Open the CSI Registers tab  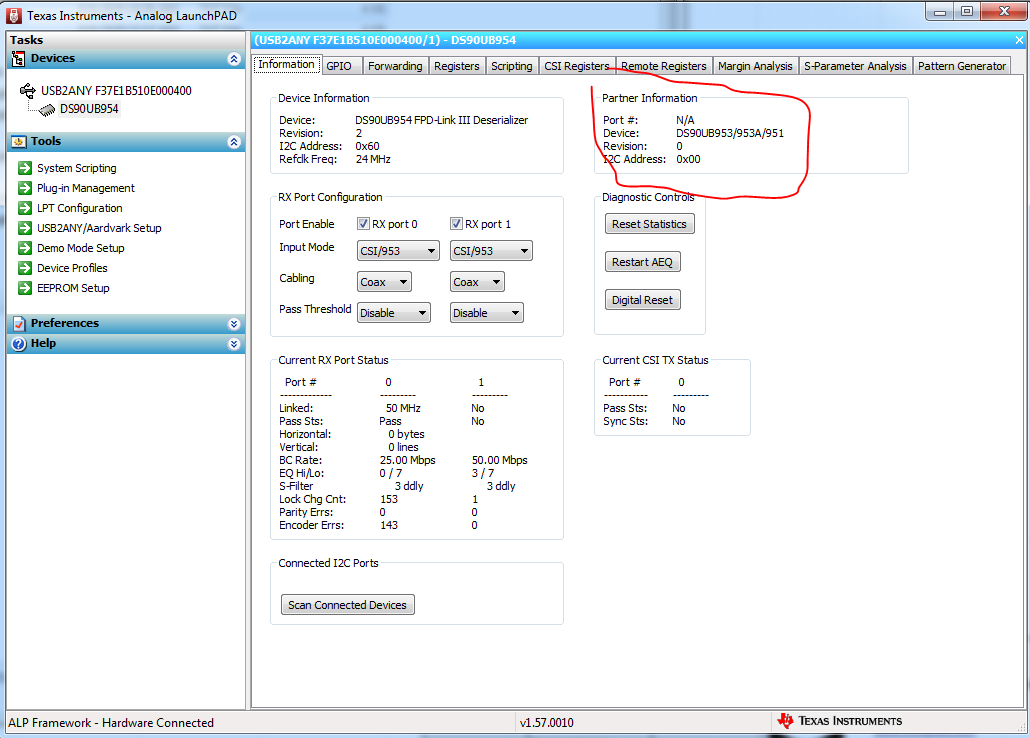coord(577,66)
